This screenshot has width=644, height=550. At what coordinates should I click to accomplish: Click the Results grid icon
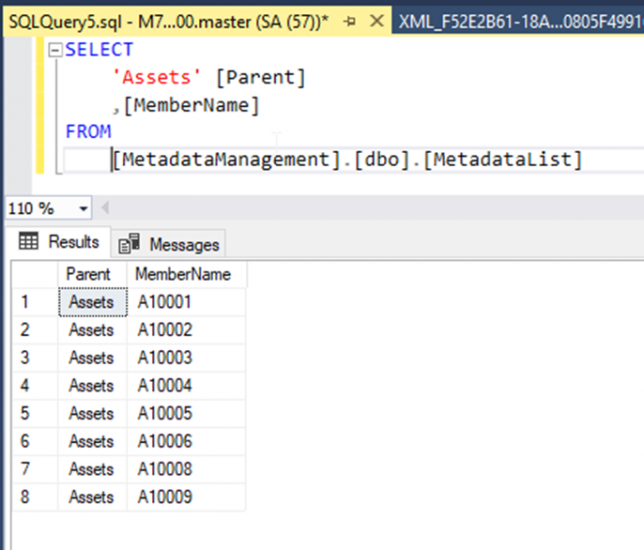click(x=29, y=242)
